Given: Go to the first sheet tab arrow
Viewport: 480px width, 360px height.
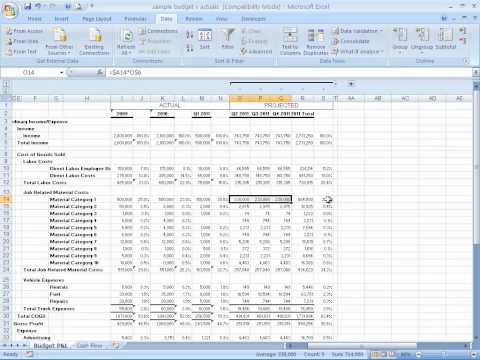Looking at the screenshot, I should point(4,346).
